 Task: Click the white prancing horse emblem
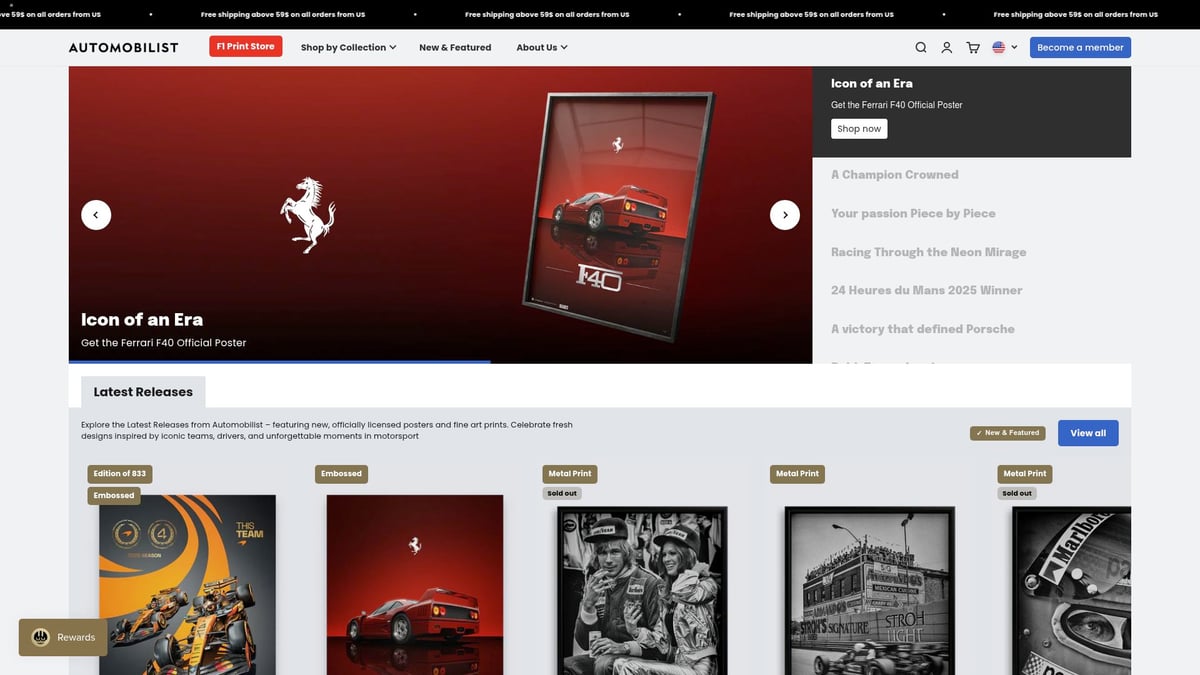308,215
